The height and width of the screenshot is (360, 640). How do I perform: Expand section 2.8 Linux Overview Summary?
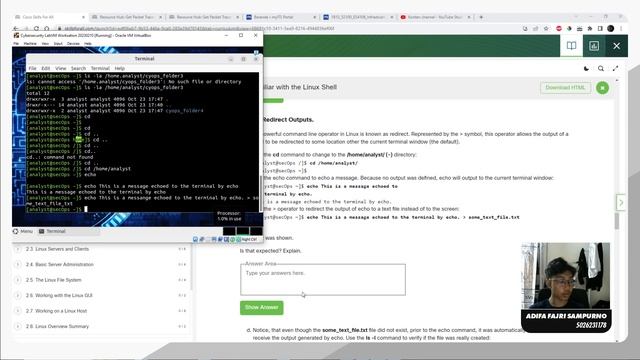[x=18, y=327]
